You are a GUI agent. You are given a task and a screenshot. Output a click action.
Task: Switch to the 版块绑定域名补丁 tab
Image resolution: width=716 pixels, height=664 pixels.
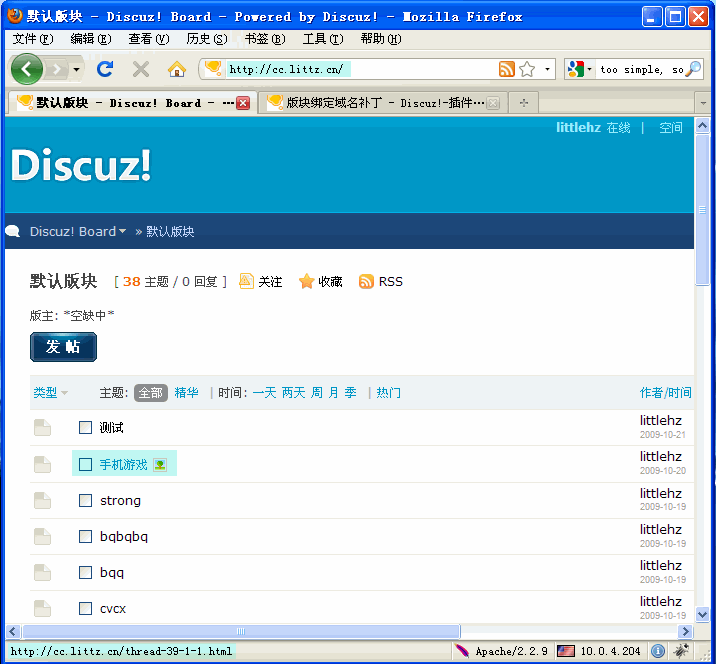click(x=383, y=103)
